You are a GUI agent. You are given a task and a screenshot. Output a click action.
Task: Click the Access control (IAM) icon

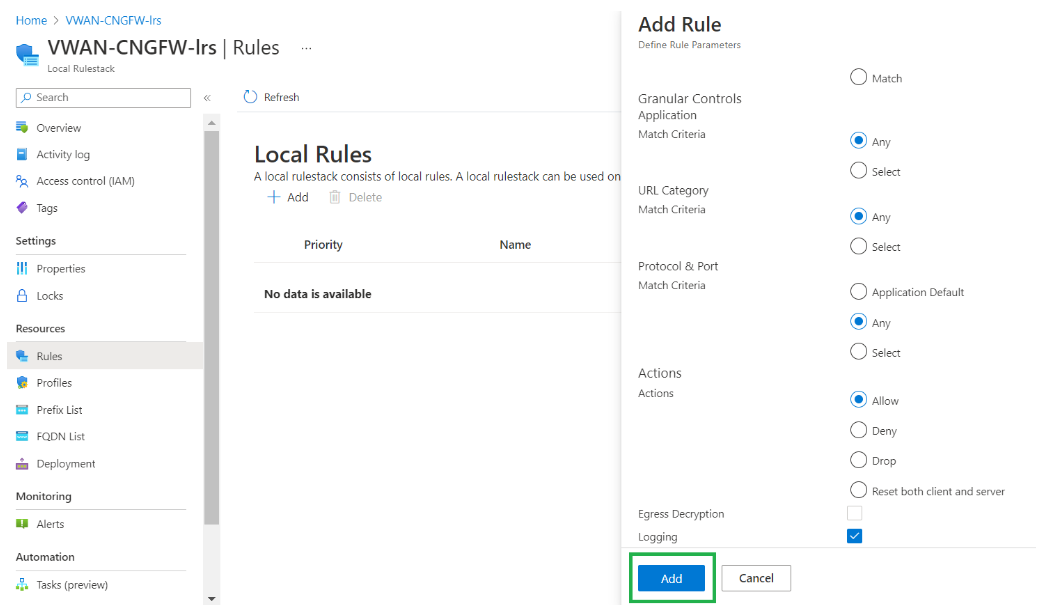tap(22, 181)
